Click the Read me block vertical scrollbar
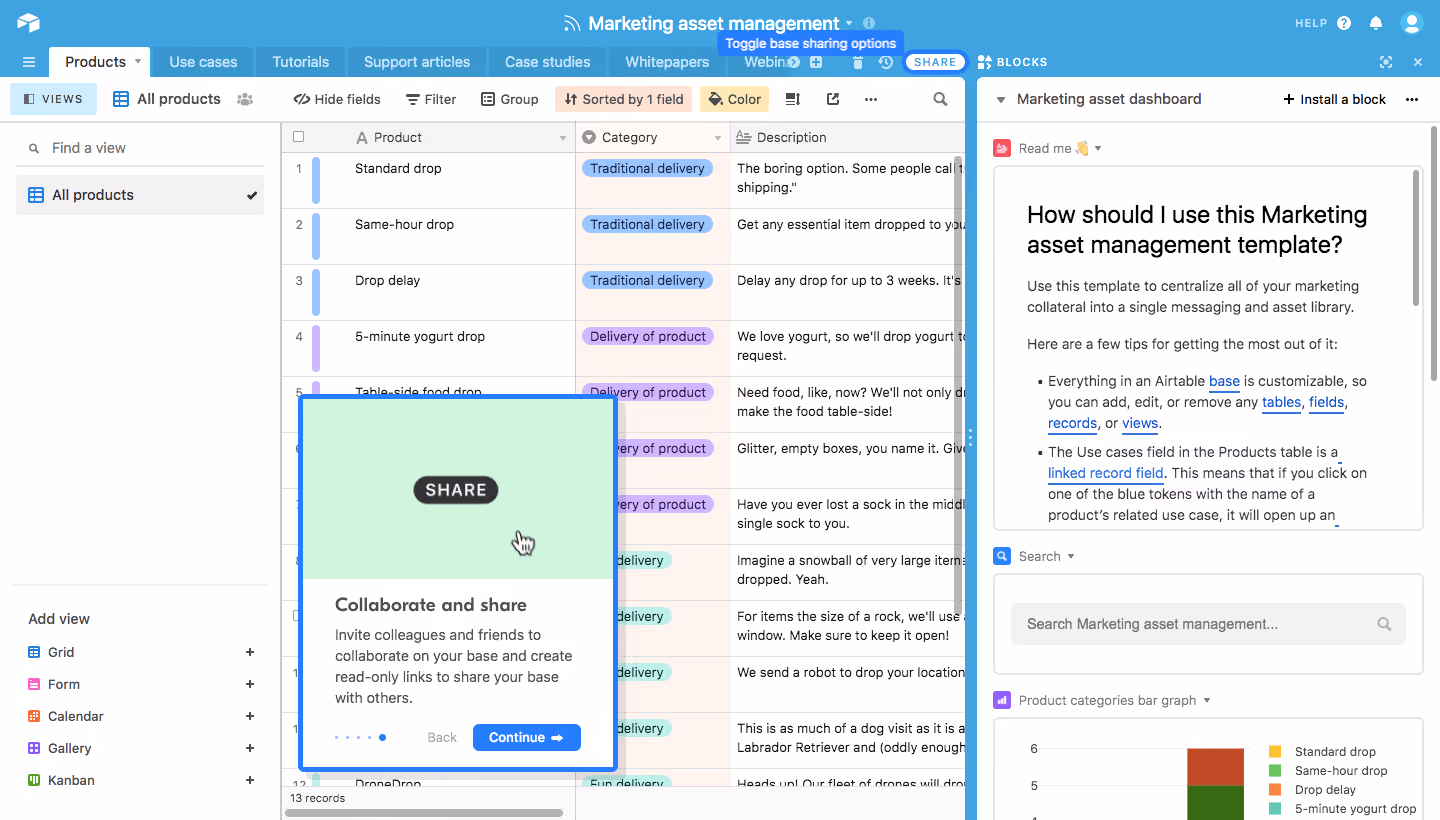 tap(1416, 238)
